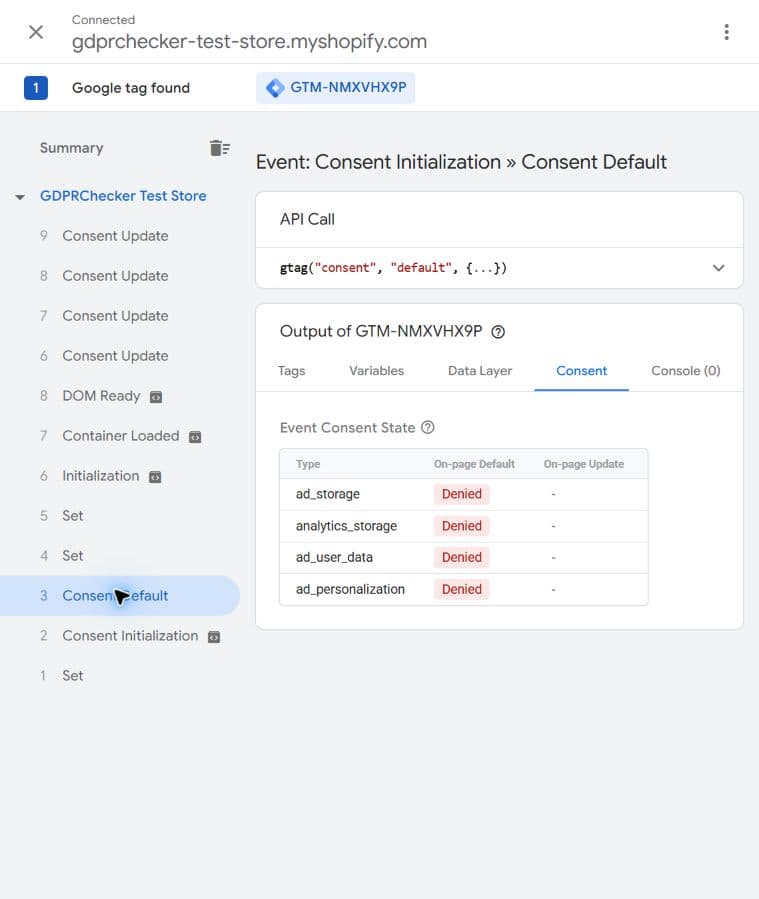The width and height of the screenshot is (759, 899).
Task: Select GDPRChecker Test Store page
Action: 123,196
